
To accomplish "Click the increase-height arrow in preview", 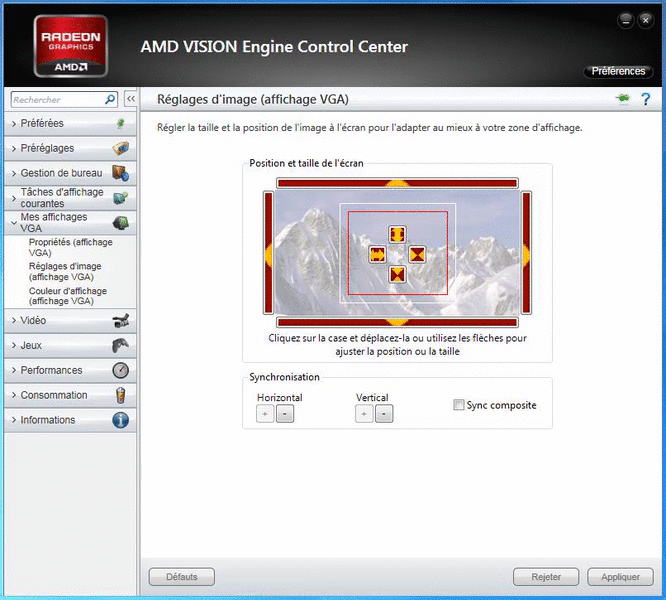I will pos(397,234).
